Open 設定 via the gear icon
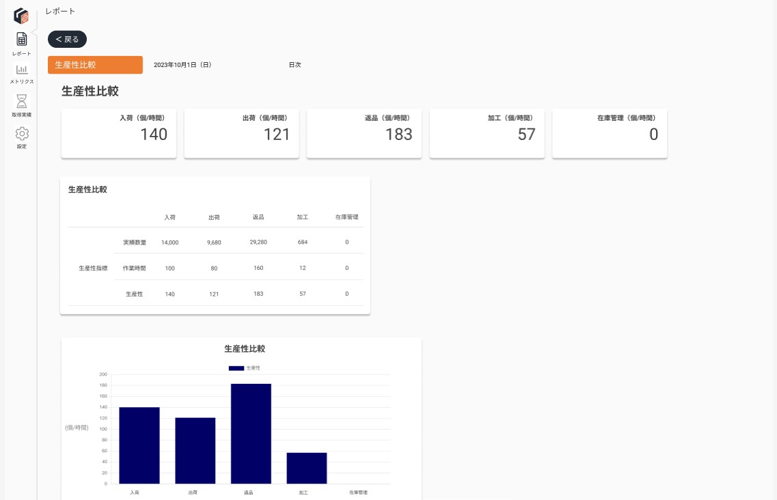 (x=22, y=134)
